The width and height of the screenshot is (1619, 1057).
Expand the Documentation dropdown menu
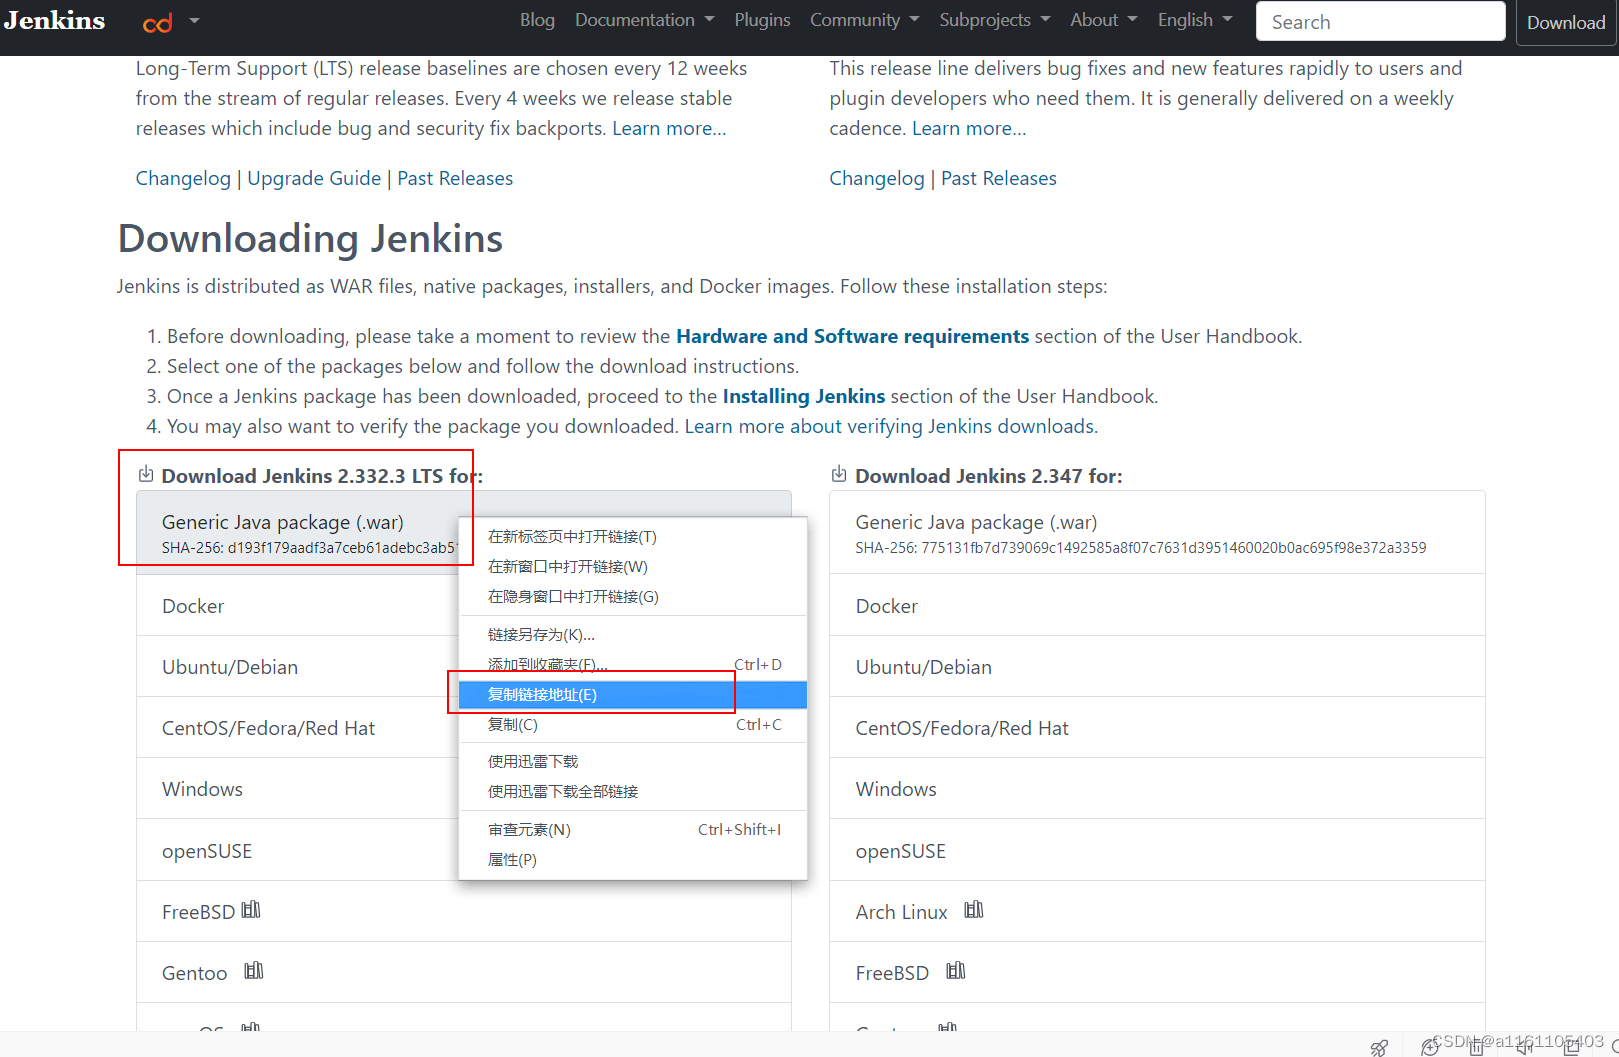pos(644,20)
